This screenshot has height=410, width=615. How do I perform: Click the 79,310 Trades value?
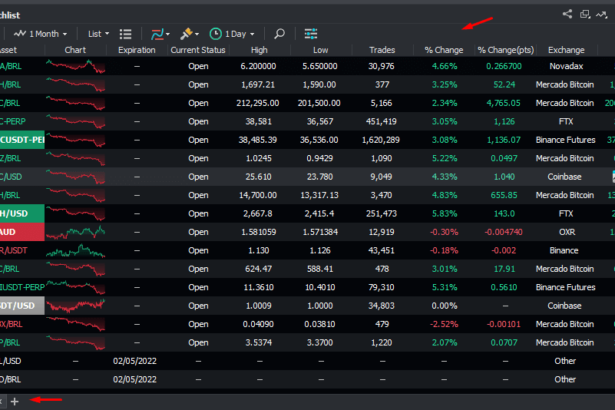pos(381,288)
